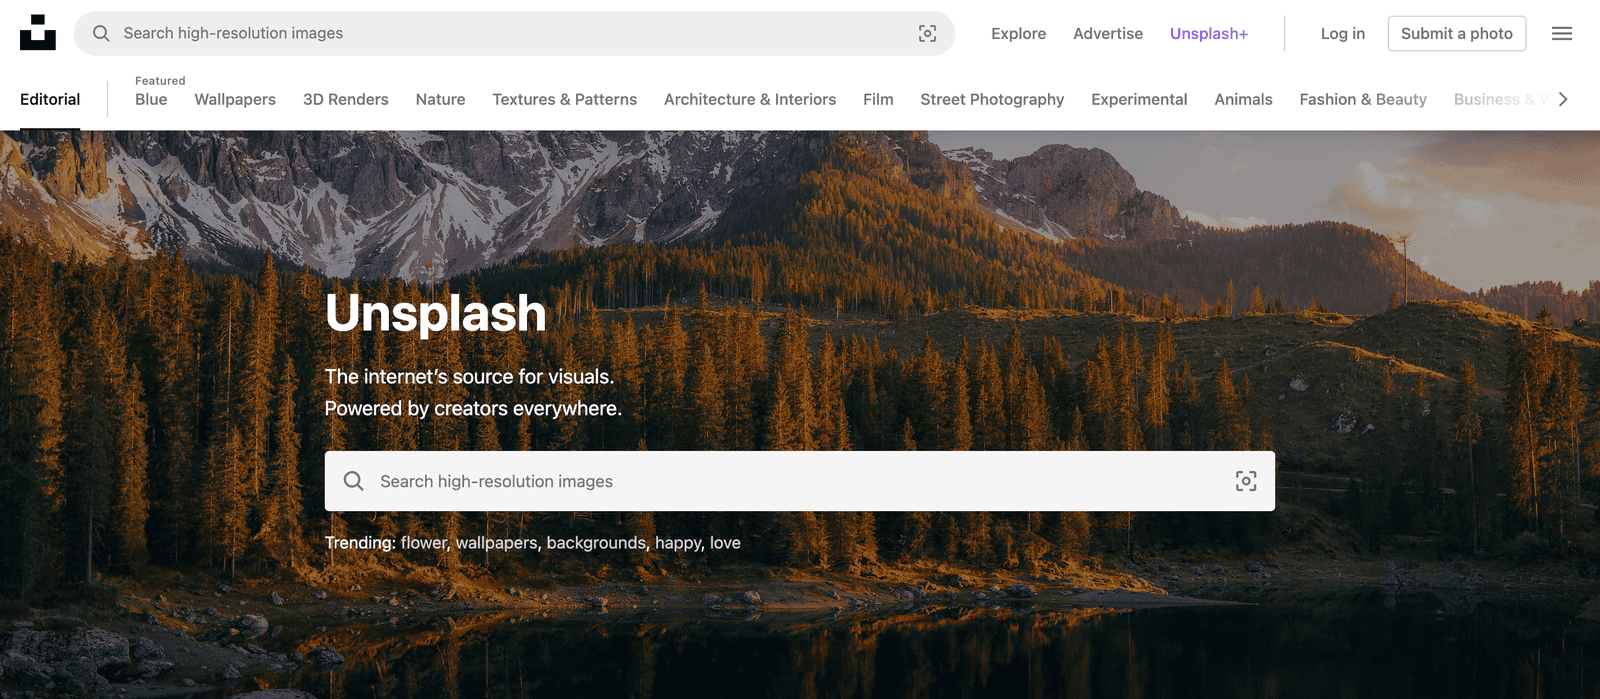
Task: Open the Unsplash+ link
Action: pyautogui.click(x=1209, y=33)
